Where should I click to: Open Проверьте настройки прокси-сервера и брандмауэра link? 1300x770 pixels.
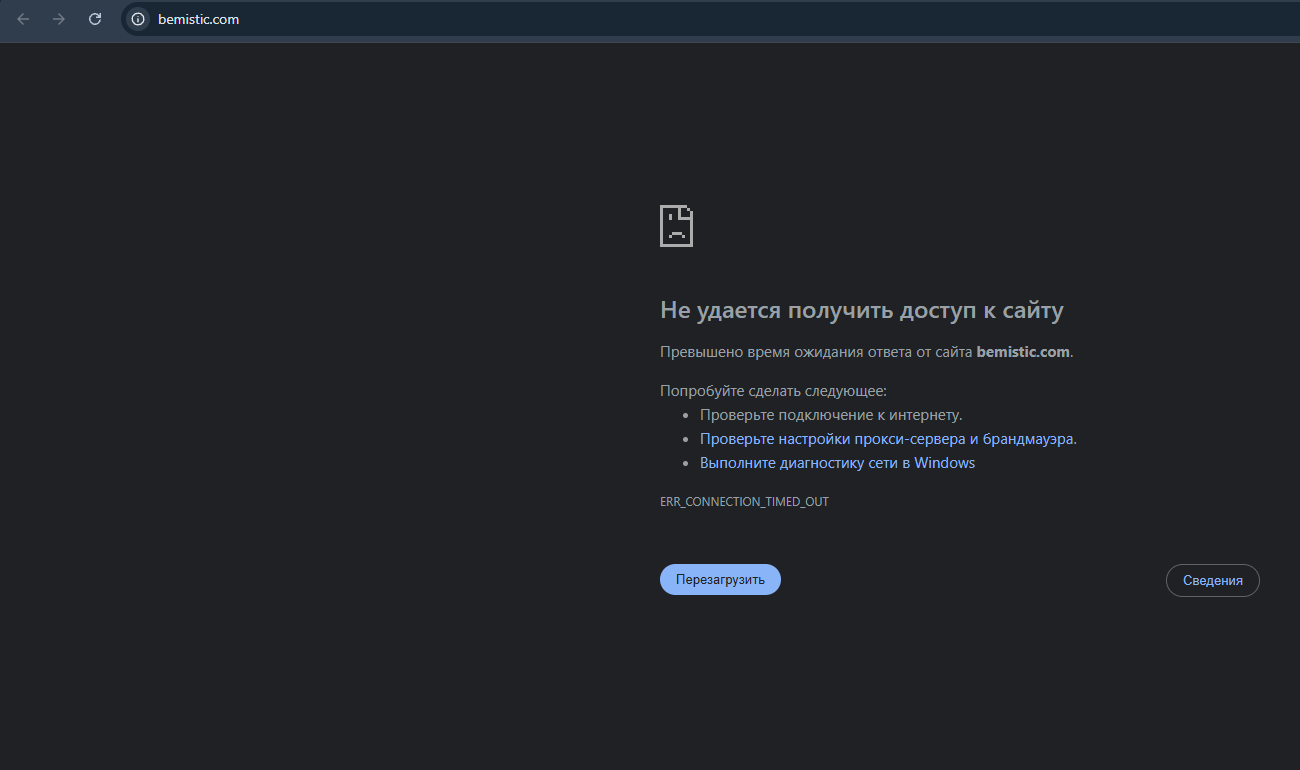click(x=887, y=439)
